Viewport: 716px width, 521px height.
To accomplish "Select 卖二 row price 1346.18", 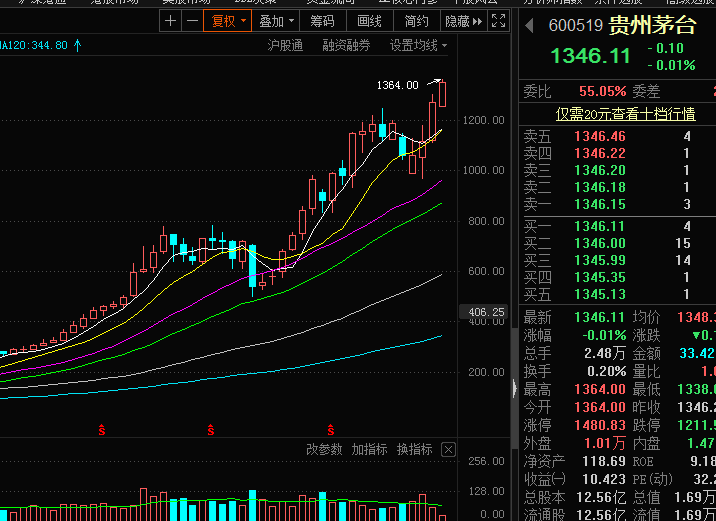I will (600, 187).
